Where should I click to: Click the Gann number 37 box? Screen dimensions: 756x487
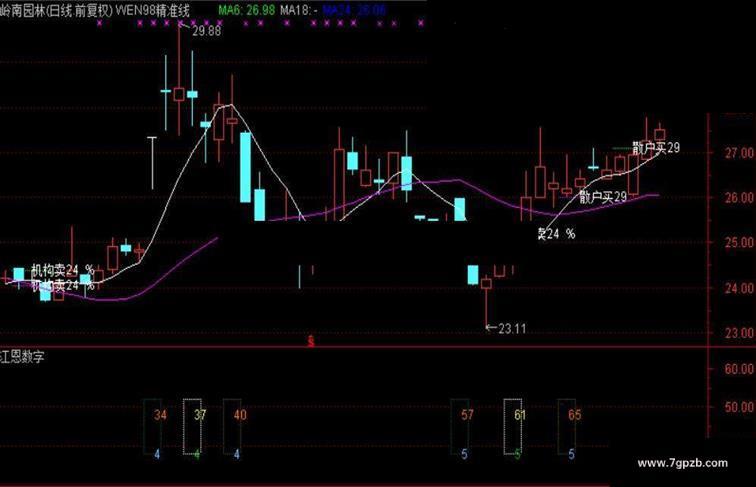click(192, 427)
